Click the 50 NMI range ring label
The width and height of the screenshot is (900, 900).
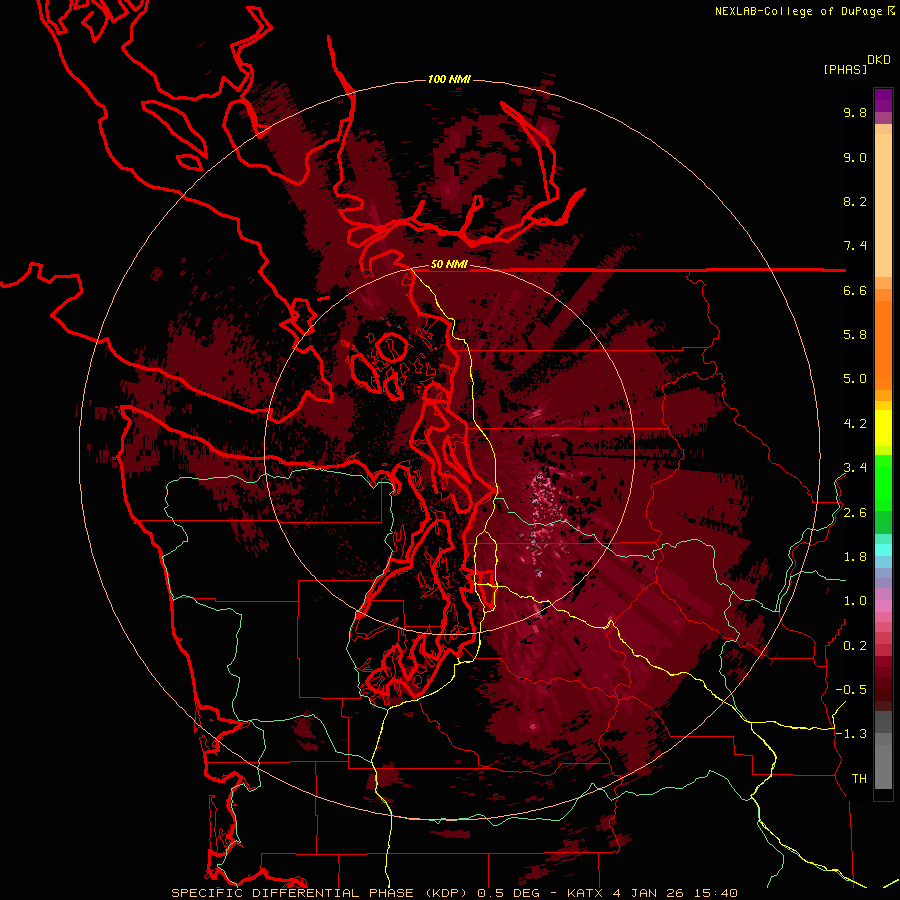tap(449, 265)
